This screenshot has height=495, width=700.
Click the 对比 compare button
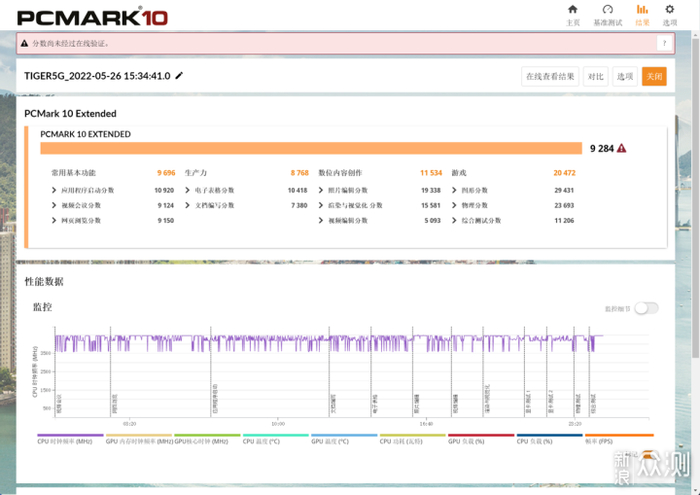coord(596,76)
